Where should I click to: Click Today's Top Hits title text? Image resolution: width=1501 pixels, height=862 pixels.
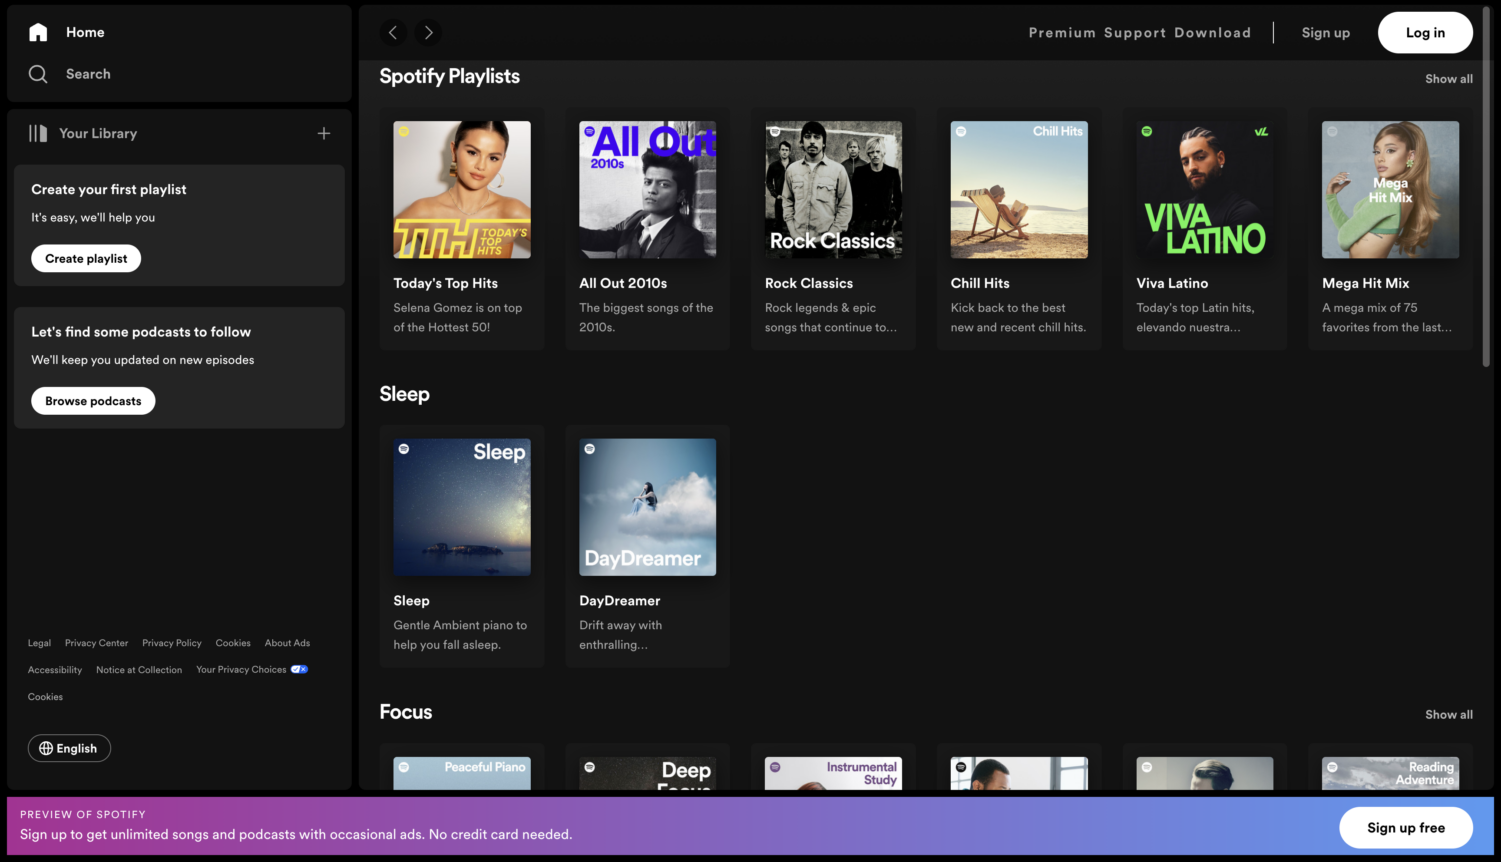(445, 283)
